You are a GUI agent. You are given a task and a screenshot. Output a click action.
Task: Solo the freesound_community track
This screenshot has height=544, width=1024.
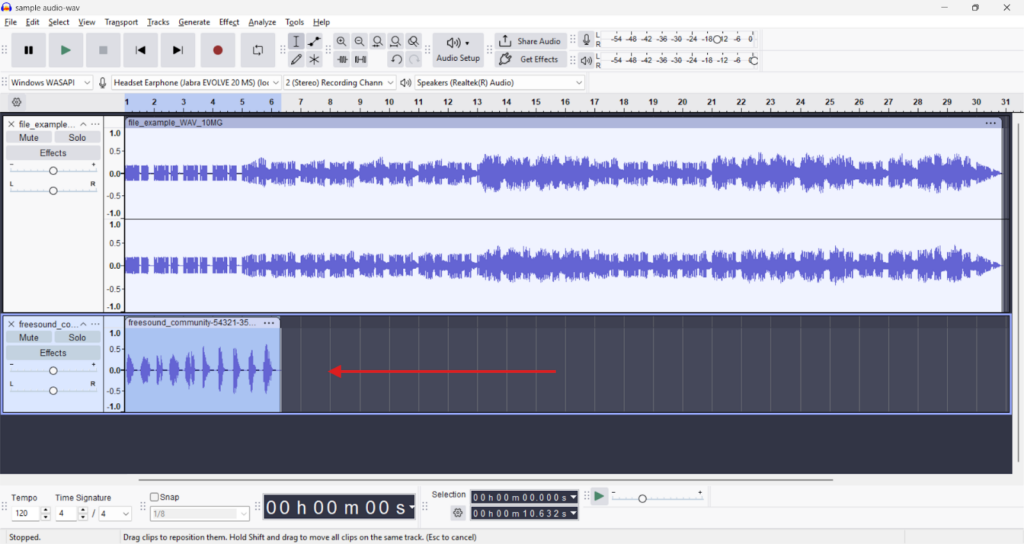[x=77, y=338]
